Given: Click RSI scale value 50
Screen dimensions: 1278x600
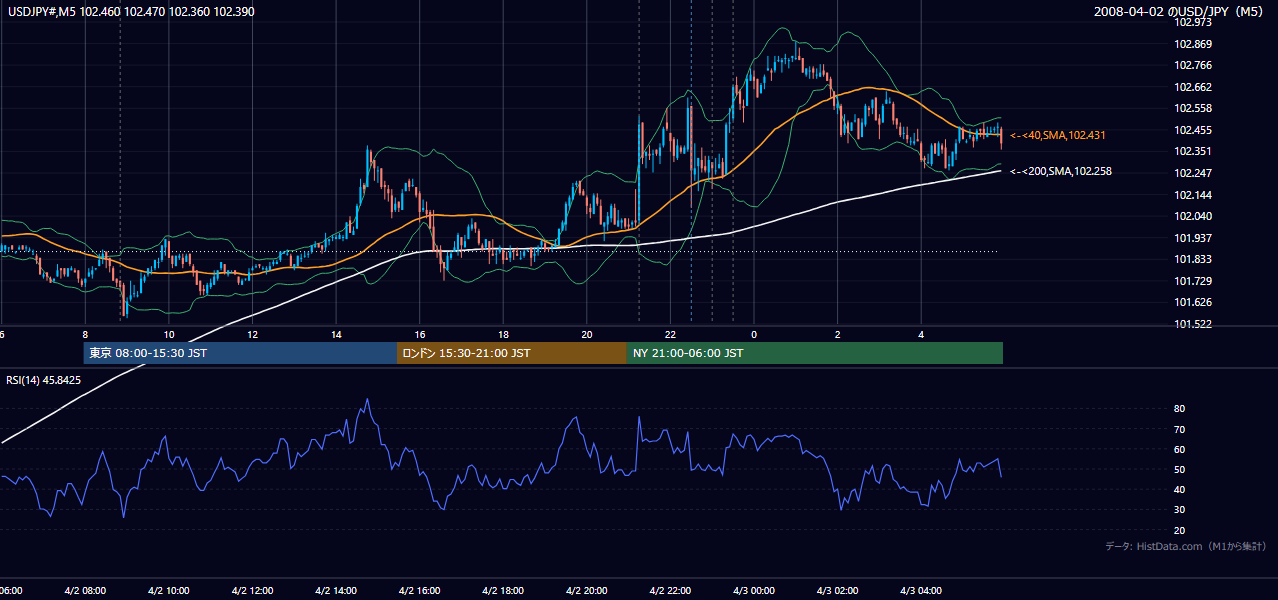Looking at the screenshot, I should coord(1179,469).
